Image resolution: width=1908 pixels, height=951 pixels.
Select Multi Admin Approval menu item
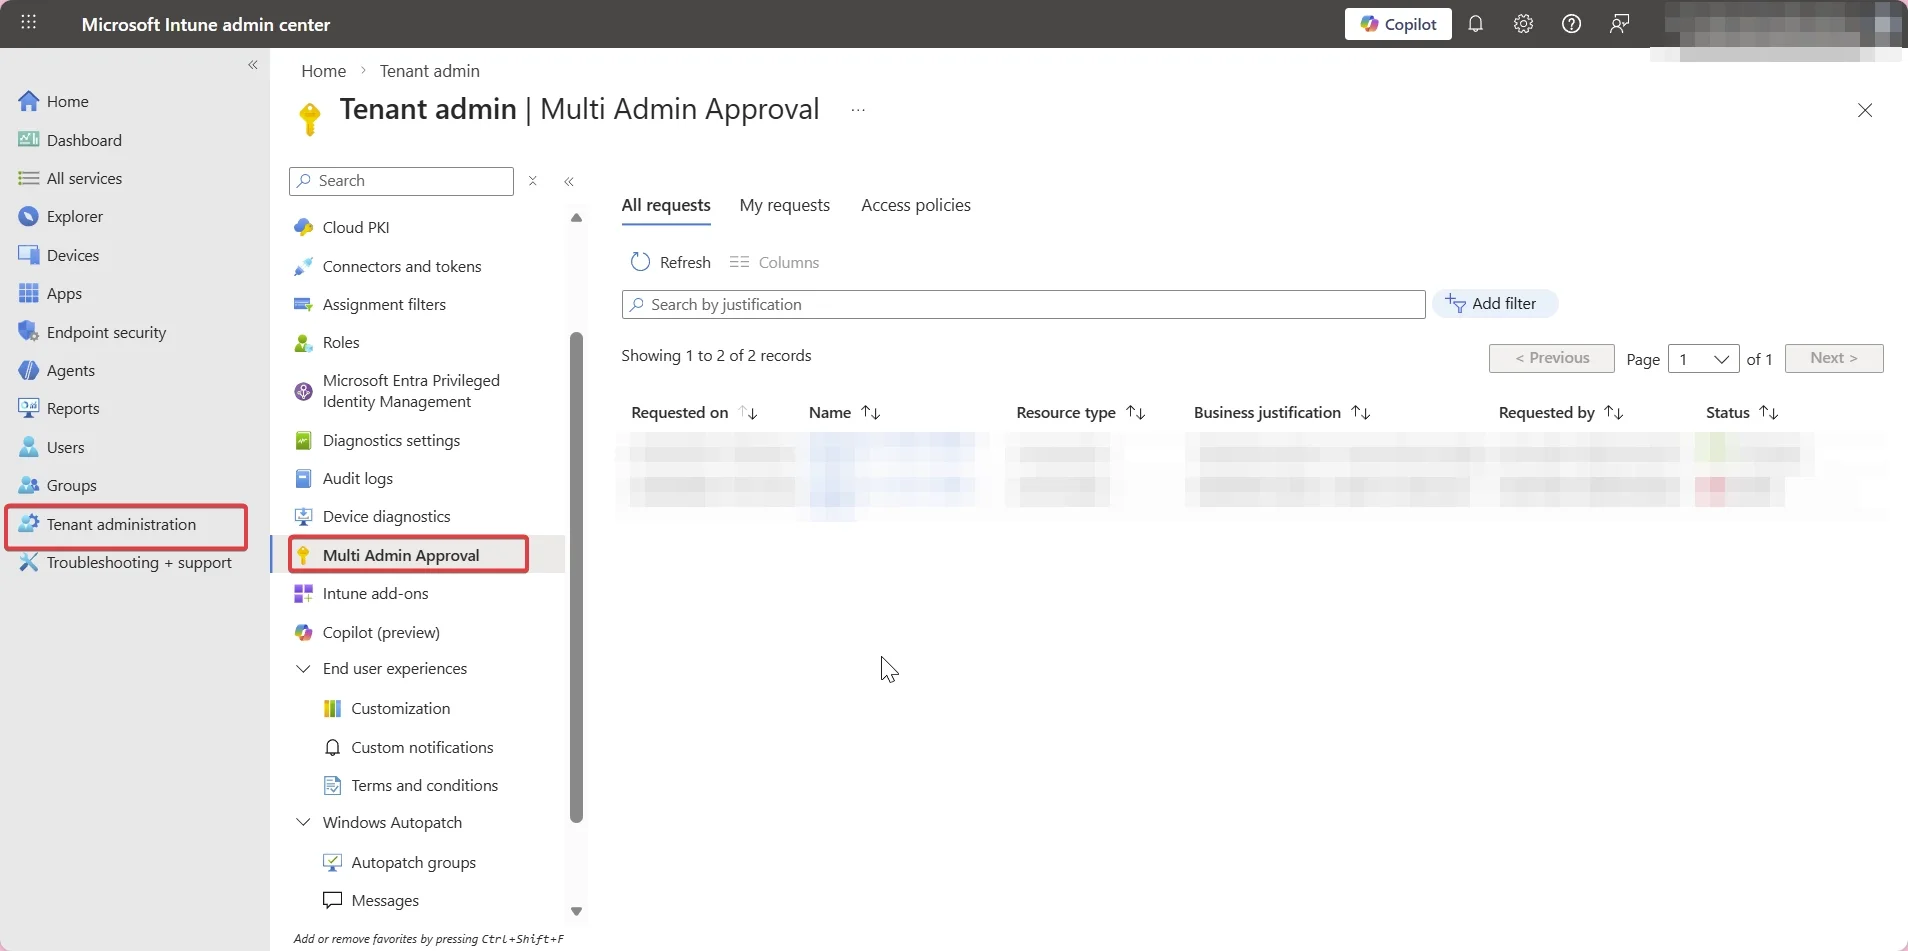coord(400,555)
